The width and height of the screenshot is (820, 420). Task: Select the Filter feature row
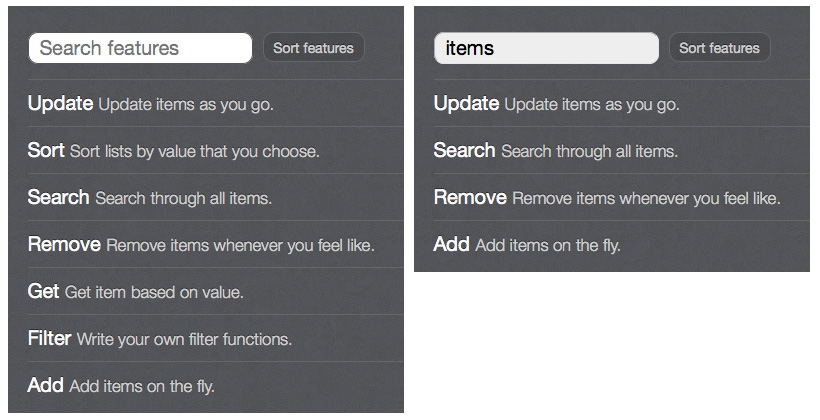point(215,338)
